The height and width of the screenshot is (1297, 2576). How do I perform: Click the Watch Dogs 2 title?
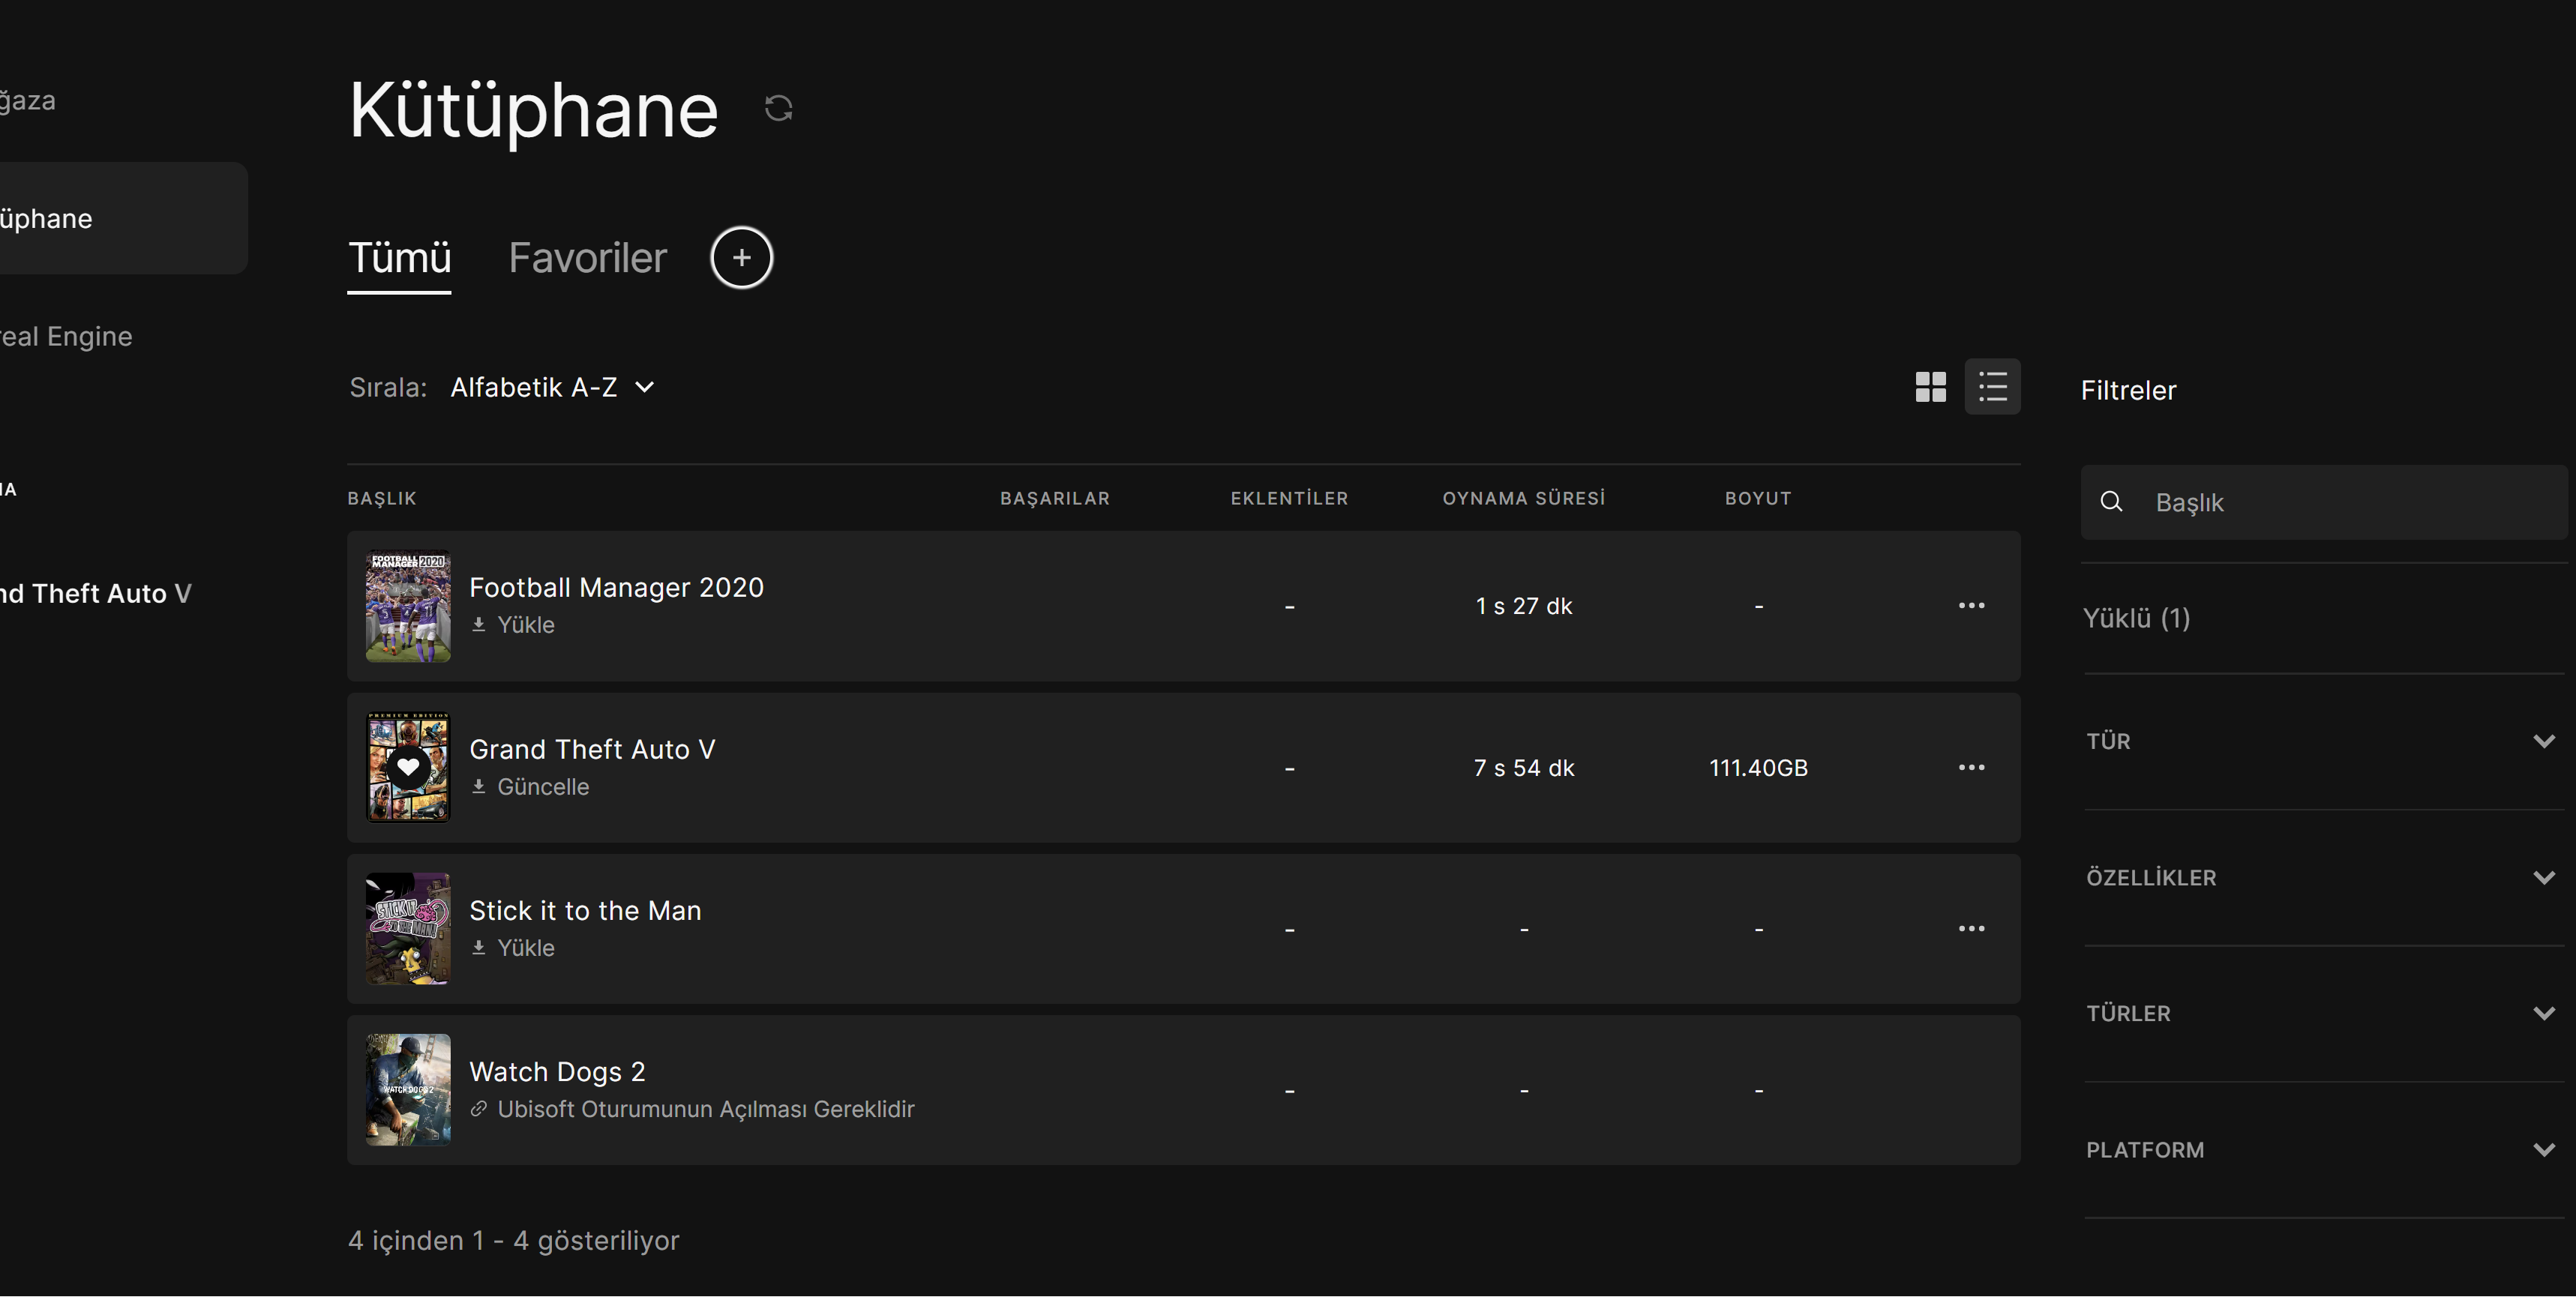(x=557, y=1072)
